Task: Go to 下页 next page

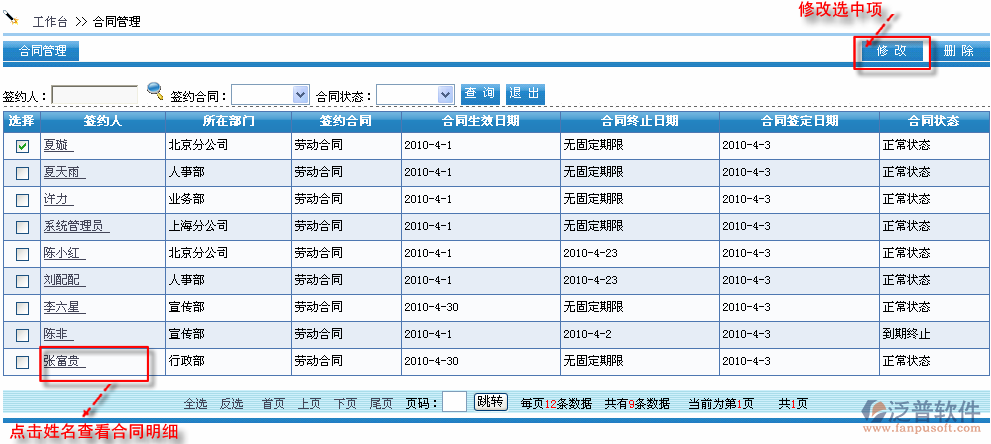Action: click(345, 404)
